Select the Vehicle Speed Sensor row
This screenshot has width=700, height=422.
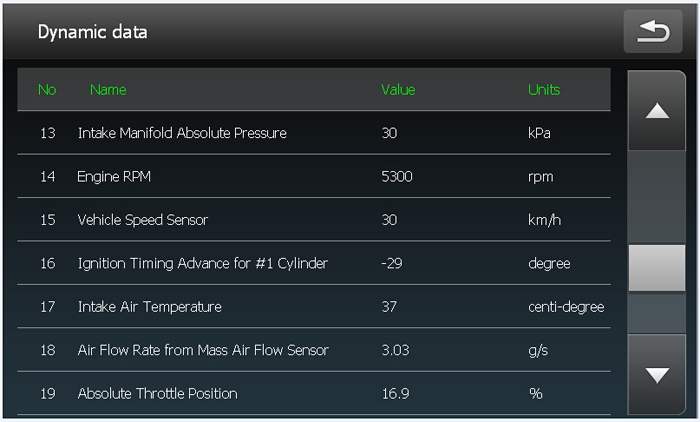[314, 220]
